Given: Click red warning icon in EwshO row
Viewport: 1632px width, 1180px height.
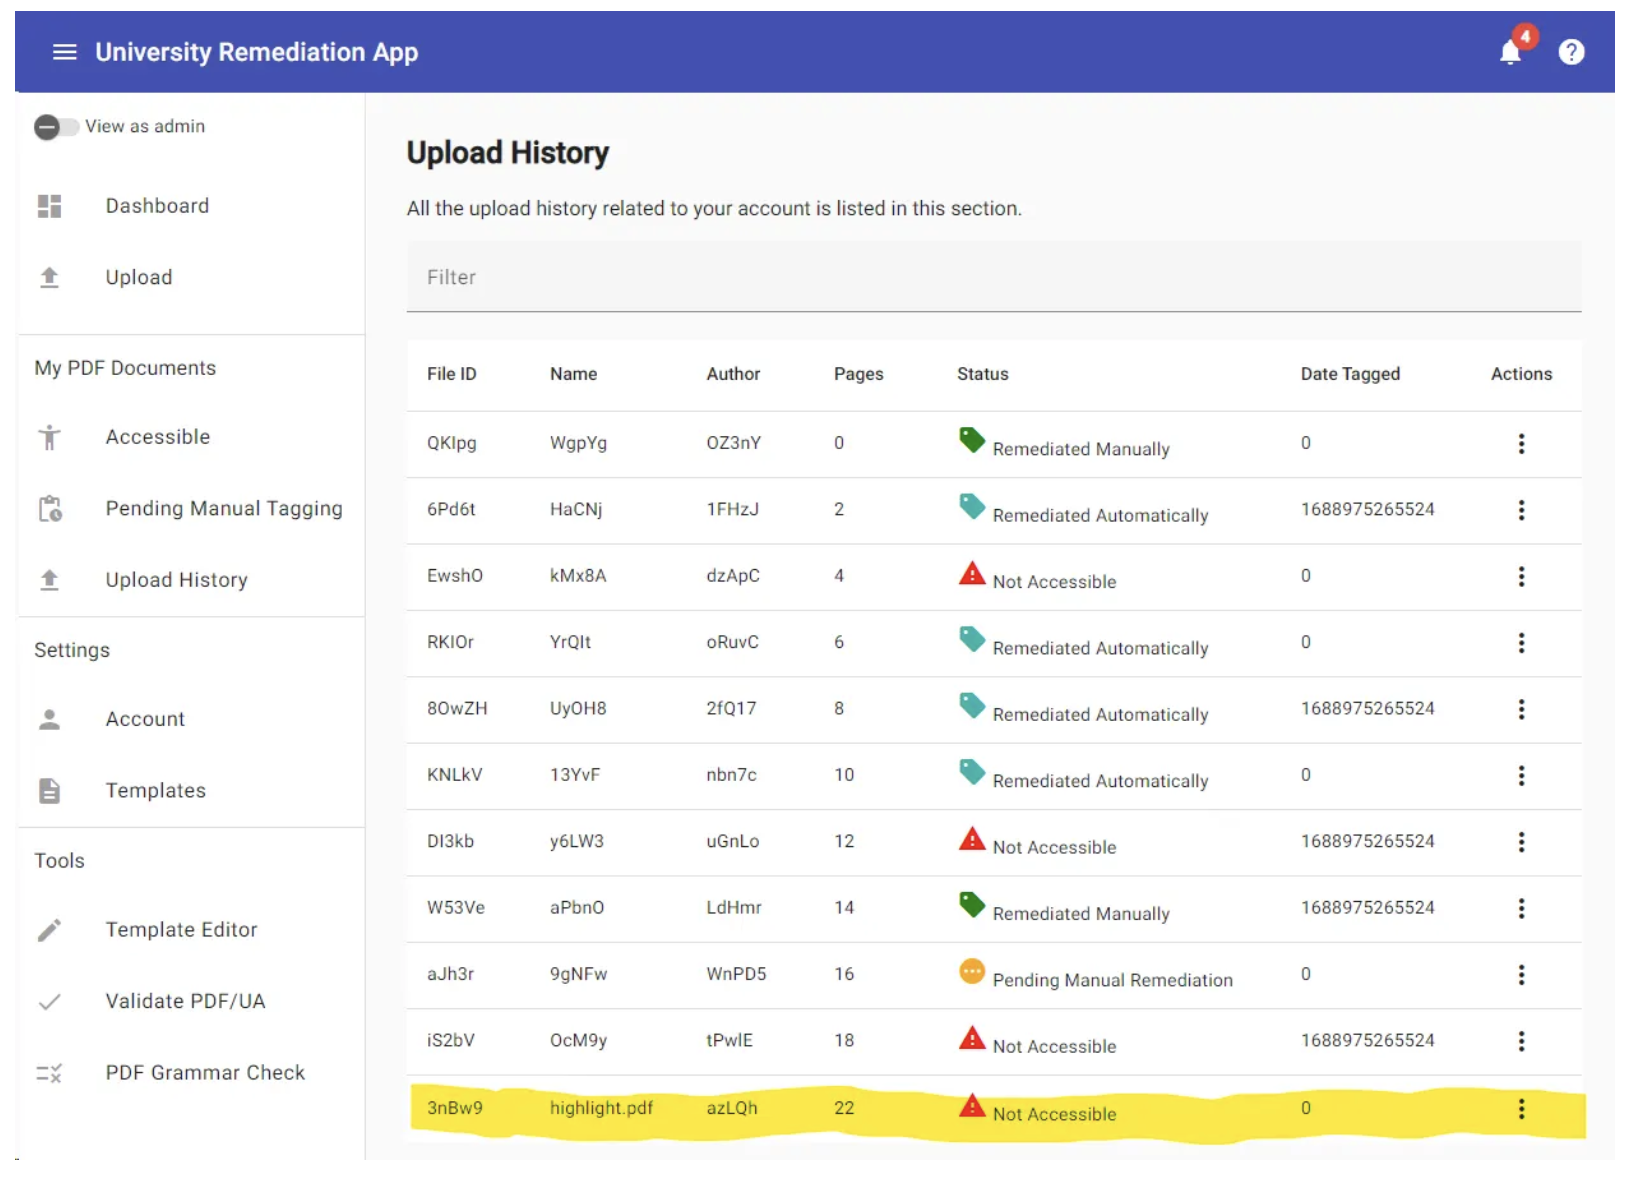Looking at the screenshot, I should [x=972, y=573].
